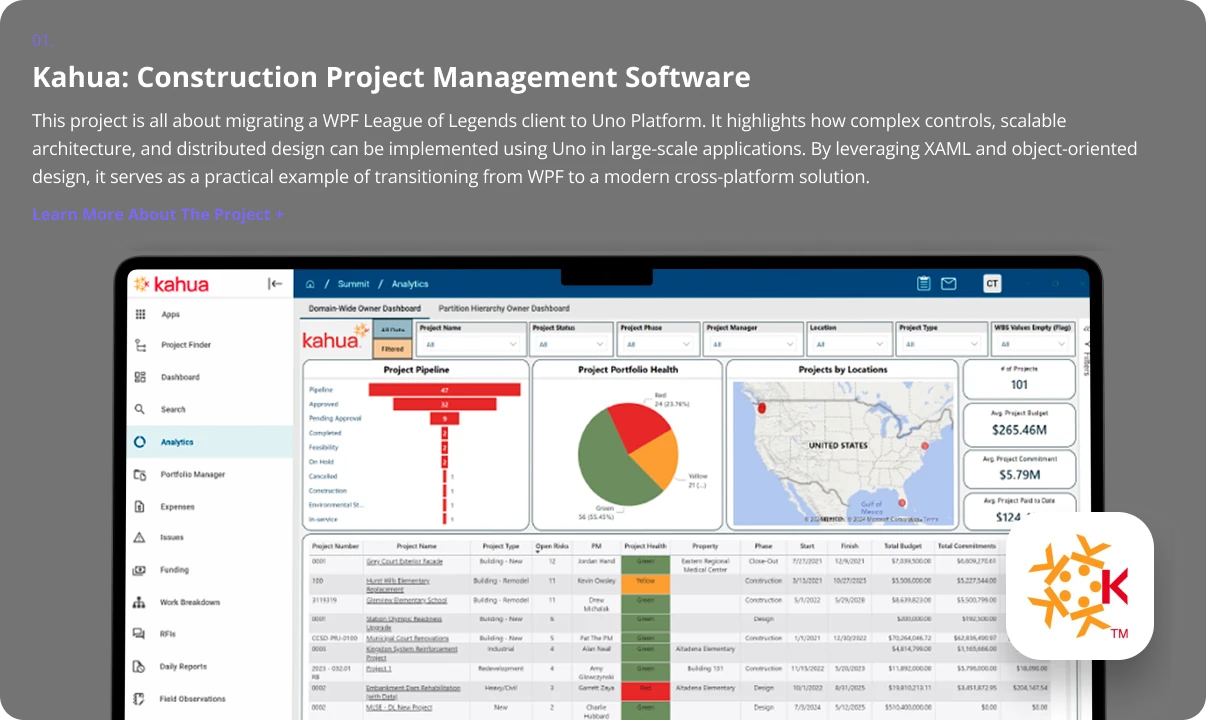Open the Project Status filter dropdown
This screenshot has height=720, width=1206.
pyautogui.click(x=572, y=344)
